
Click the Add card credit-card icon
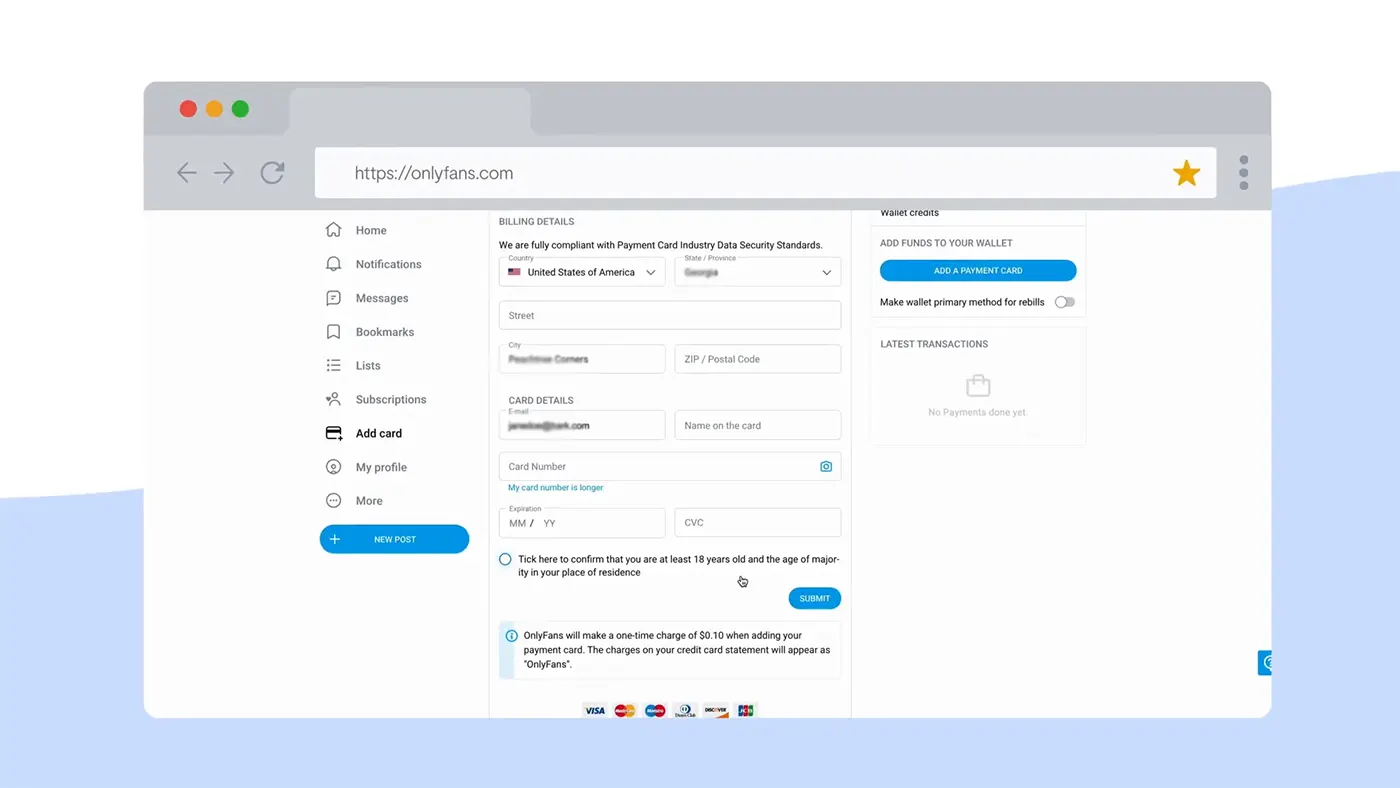pyautogui.click(x=334, y=433)
